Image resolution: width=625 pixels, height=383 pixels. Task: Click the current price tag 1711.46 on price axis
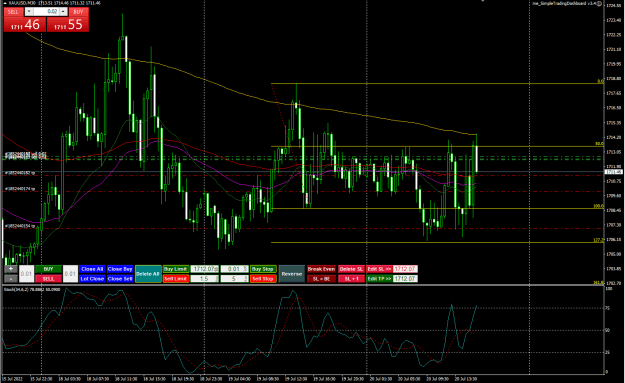pos(613,172)
